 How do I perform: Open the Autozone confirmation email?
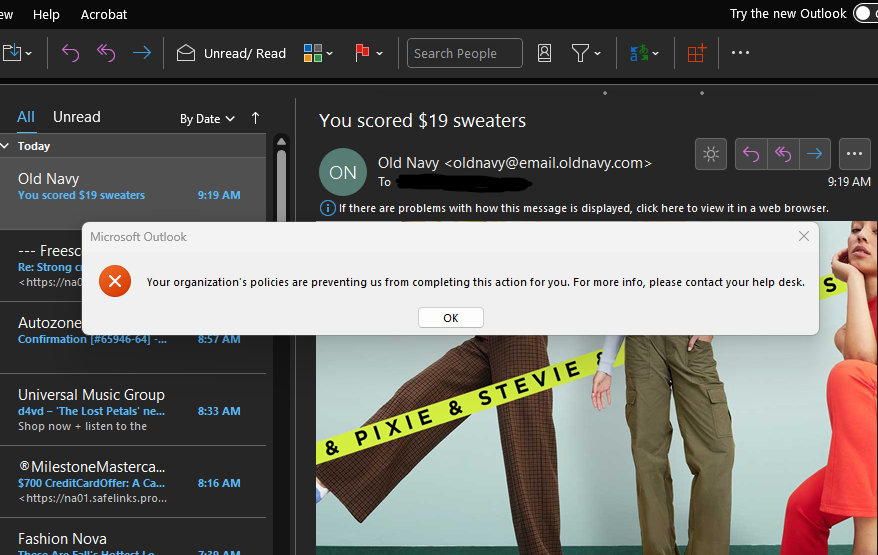pos(133,338)
